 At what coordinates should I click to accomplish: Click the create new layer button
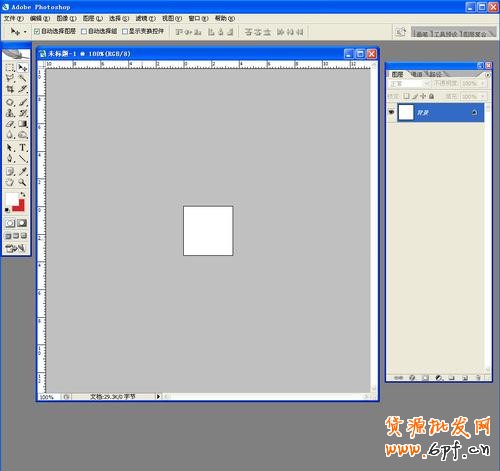pos(465,378)
